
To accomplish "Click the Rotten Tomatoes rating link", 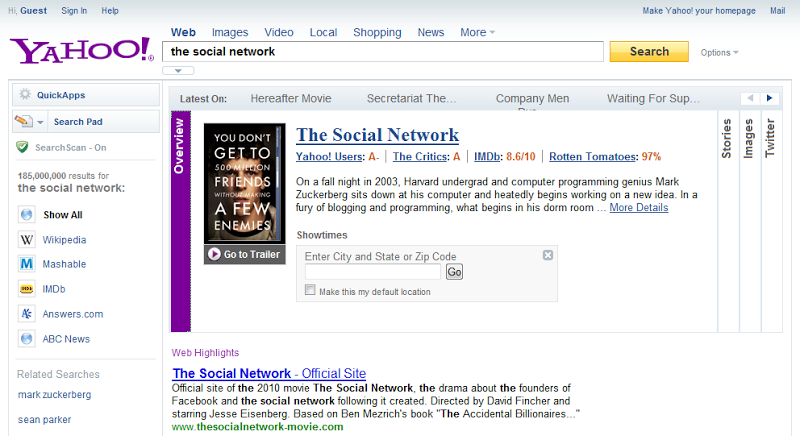I will tap(592, 157).
